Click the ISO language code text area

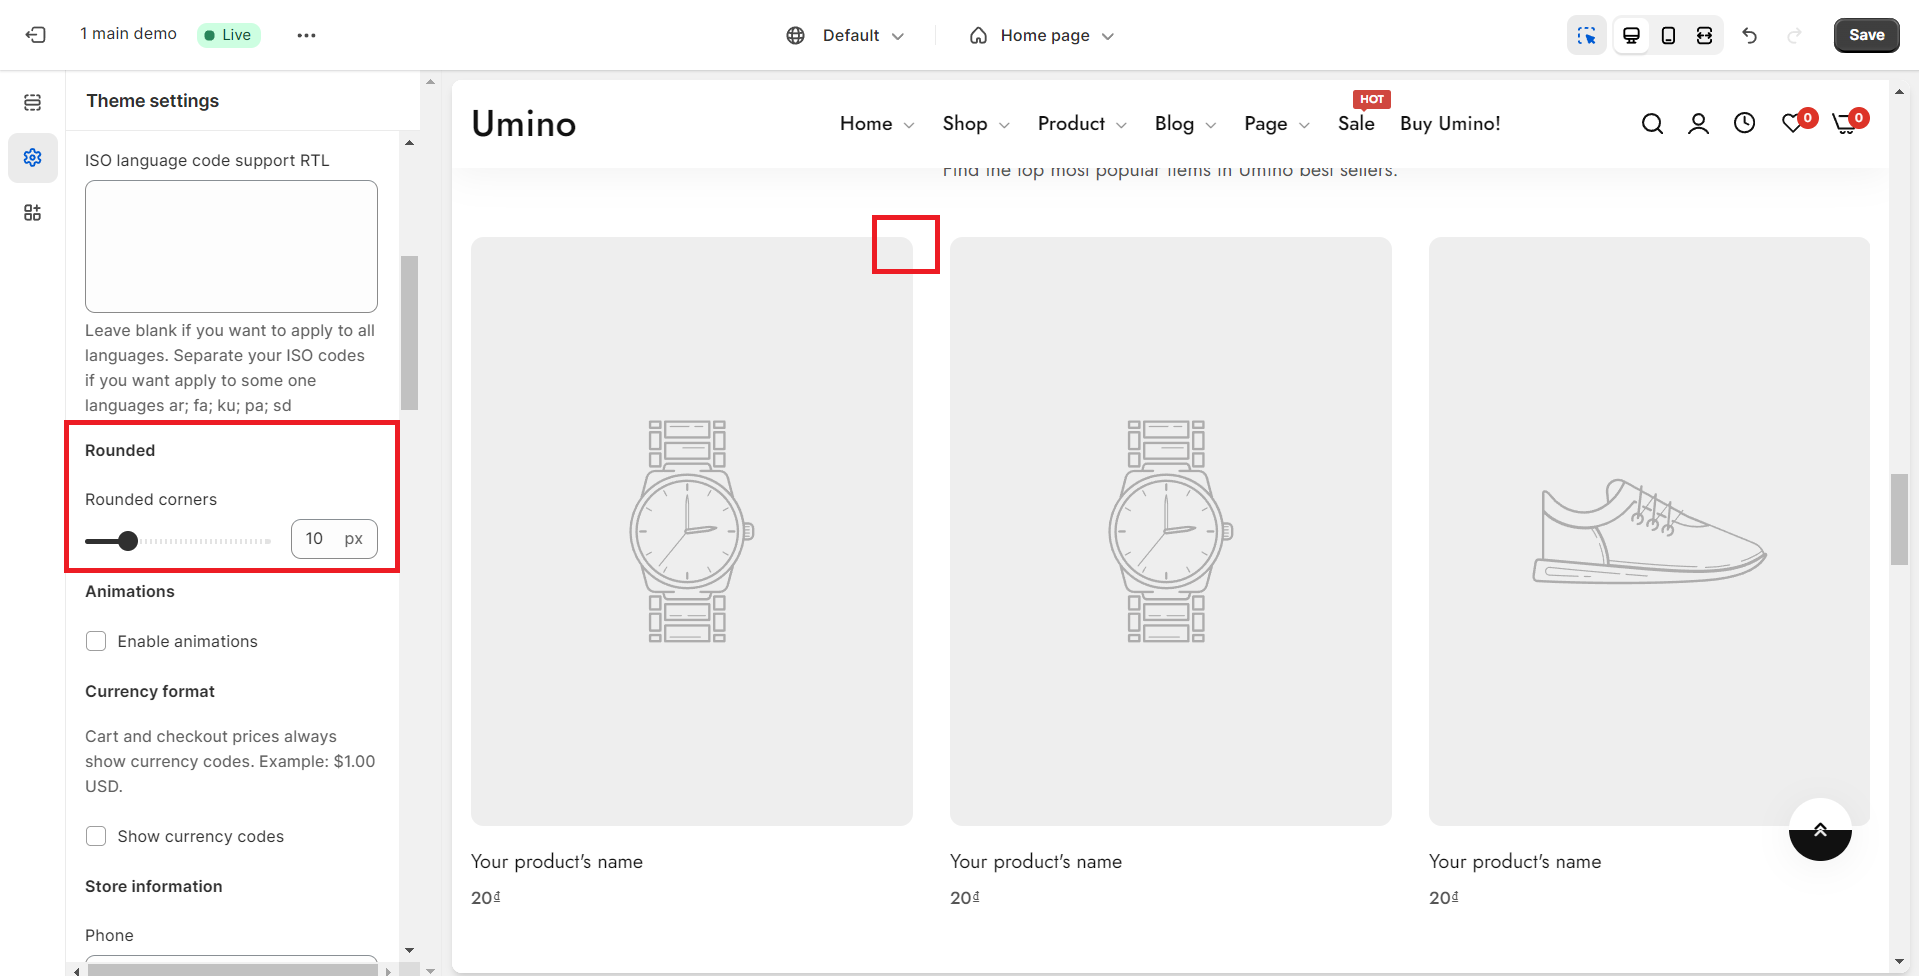tap(231, 246)
